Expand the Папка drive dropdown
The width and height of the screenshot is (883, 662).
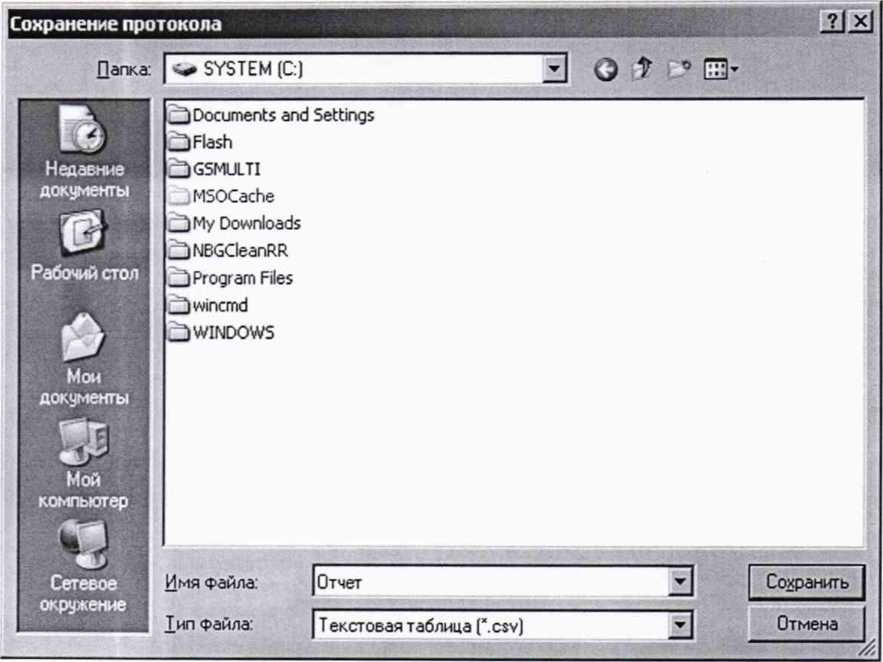coord(555,69)
